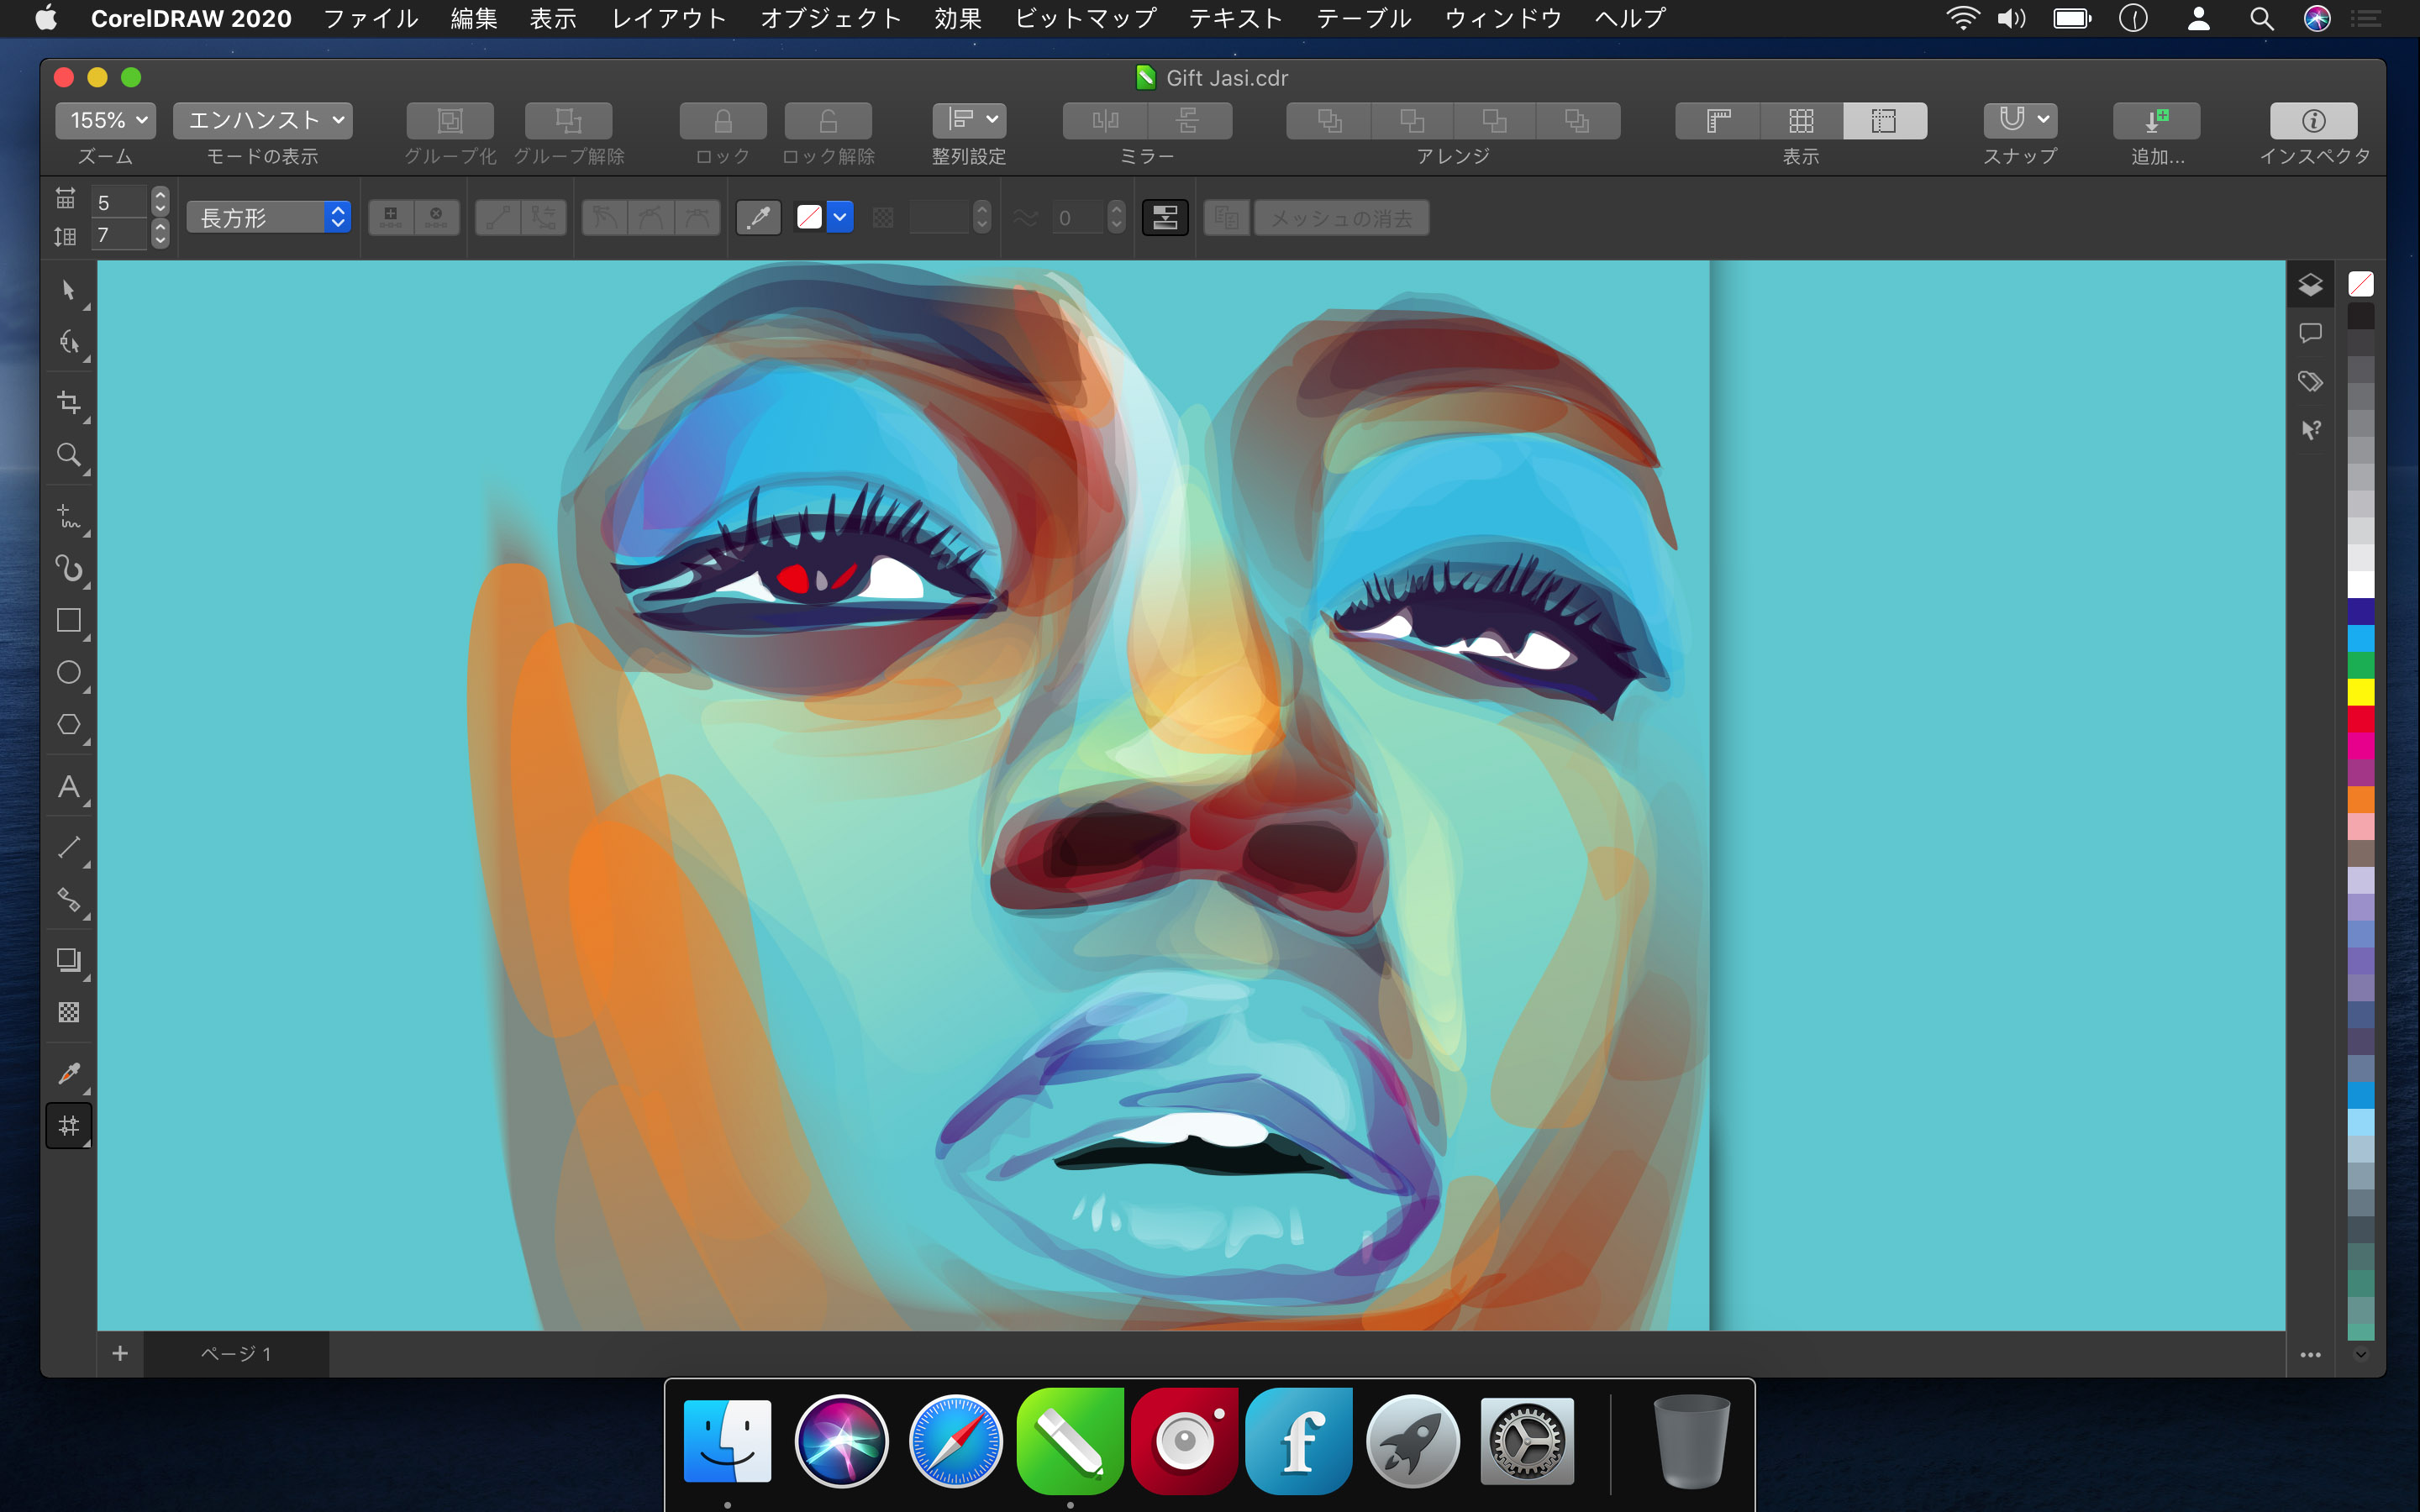Open the オブジェクト menu
2420x1512 pixels.
pyautogui.click(x=830, y=18)
